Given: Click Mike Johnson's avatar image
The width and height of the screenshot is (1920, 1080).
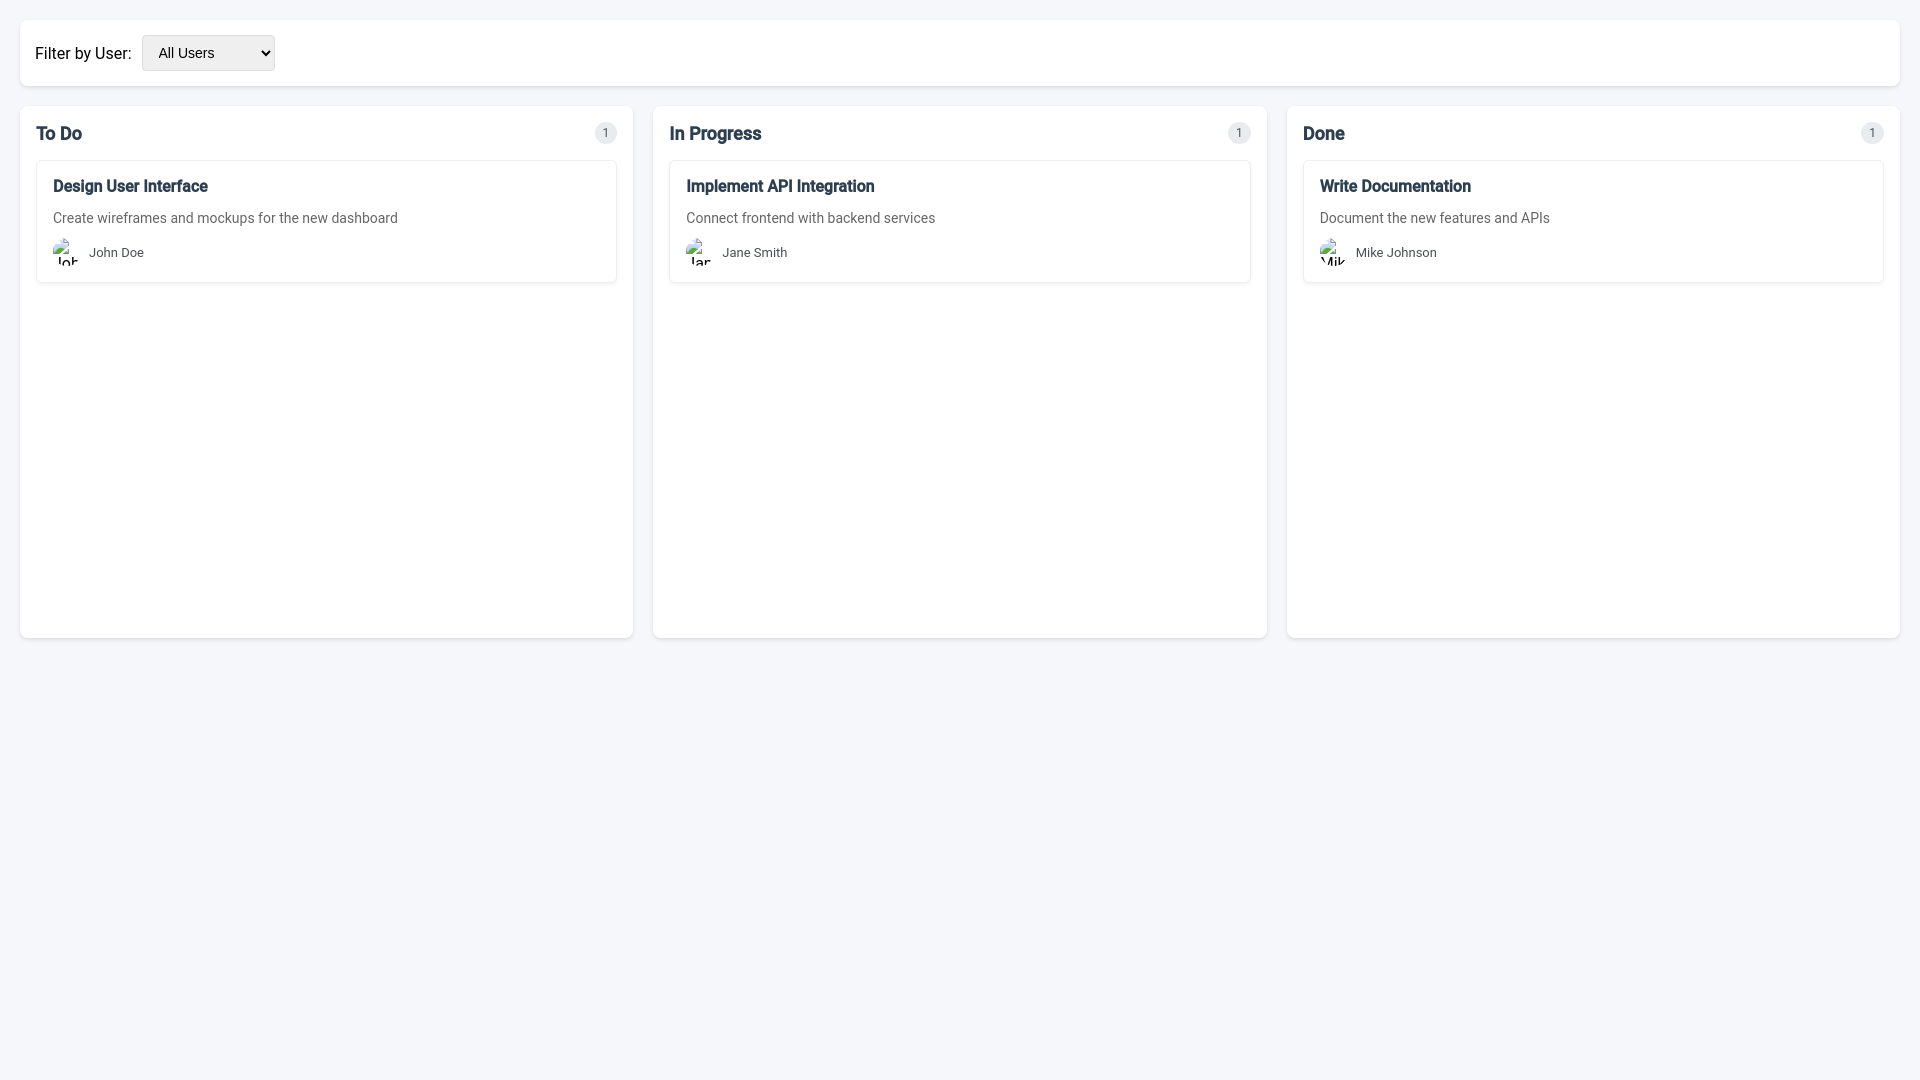Looking at the screenshot, I should pos(1332,252).
